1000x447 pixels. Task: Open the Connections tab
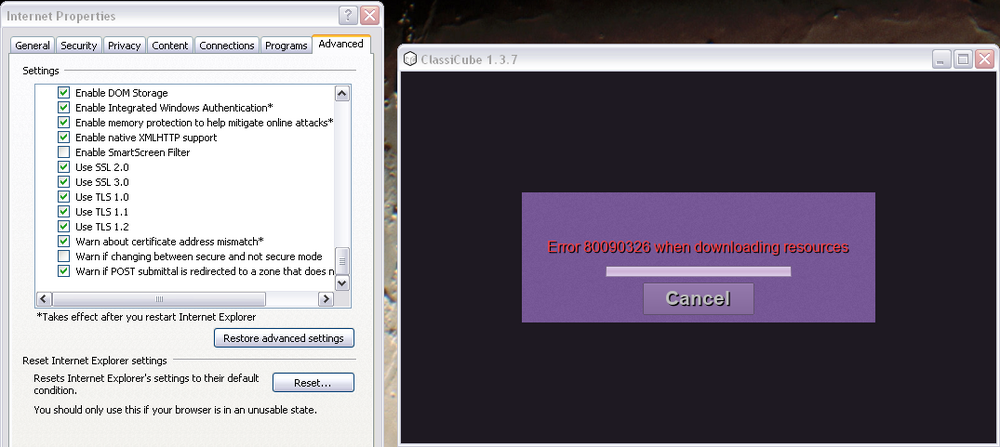[x=226, y=45]
